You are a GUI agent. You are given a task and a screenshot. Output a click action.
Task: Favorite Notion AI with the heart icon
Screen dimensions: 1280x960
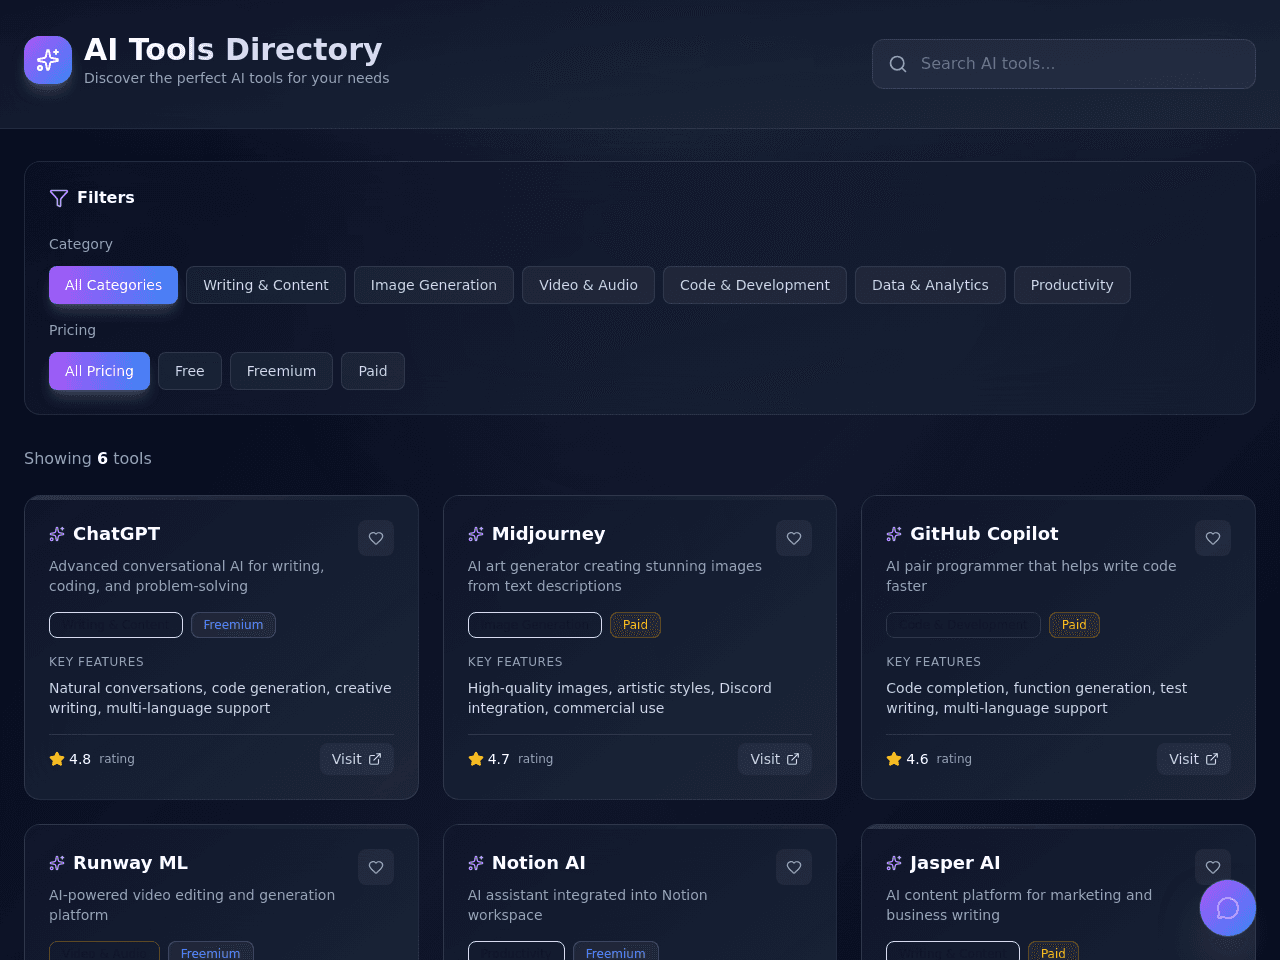click(794, 867)
